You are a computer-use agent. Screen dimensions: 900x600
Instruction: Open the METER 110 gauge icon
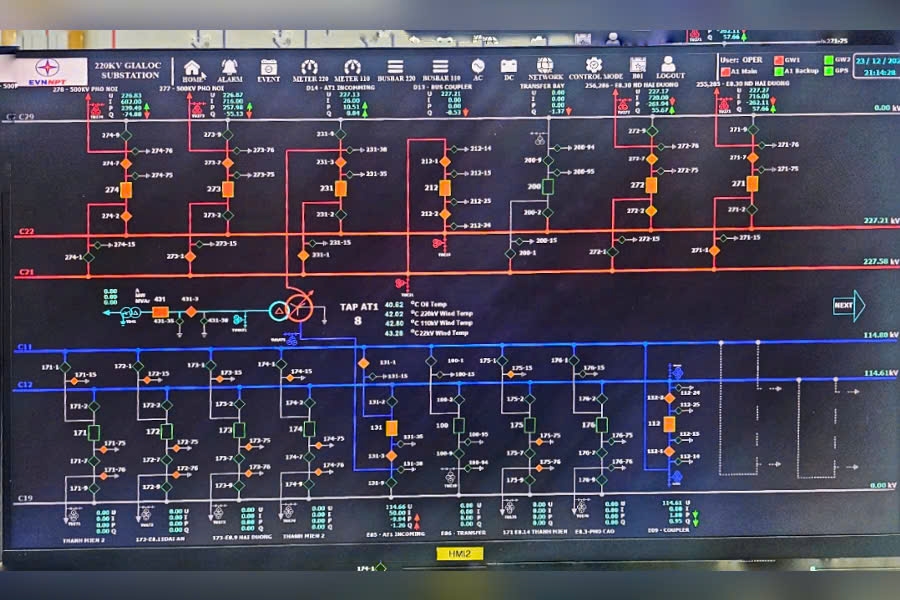pyautogui.click(x=352, y=68)
